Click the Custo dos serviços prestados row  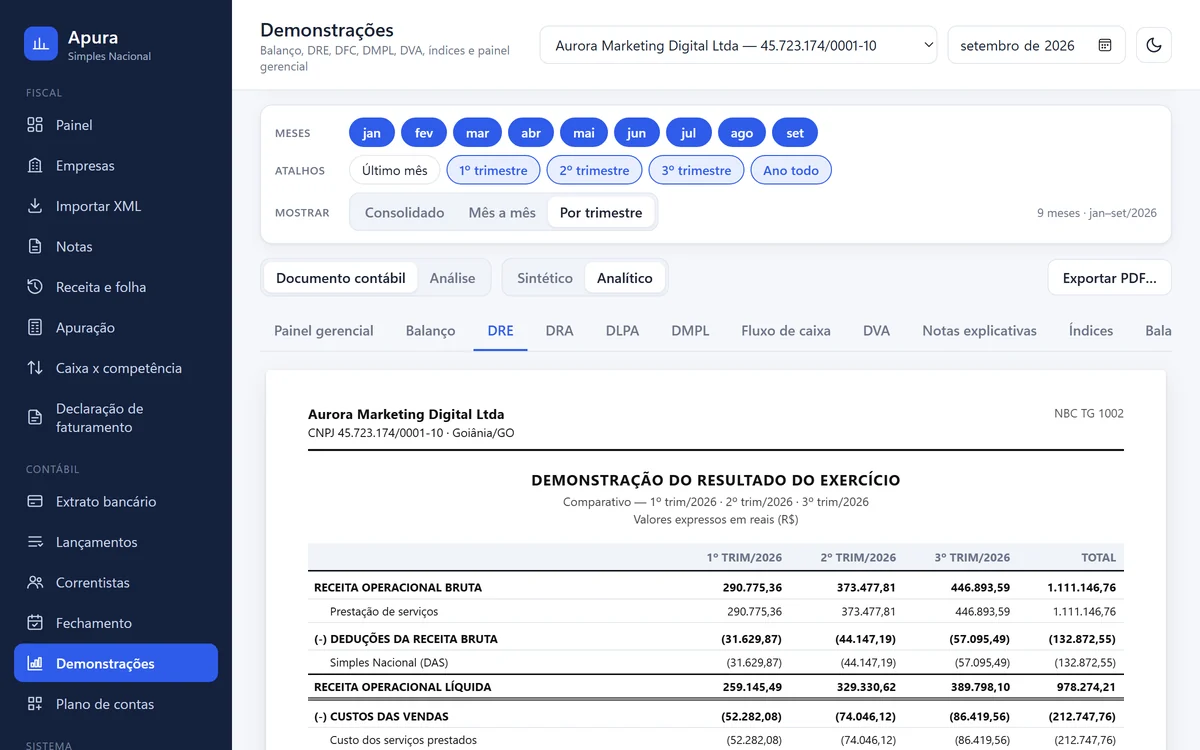click(716, 740)
